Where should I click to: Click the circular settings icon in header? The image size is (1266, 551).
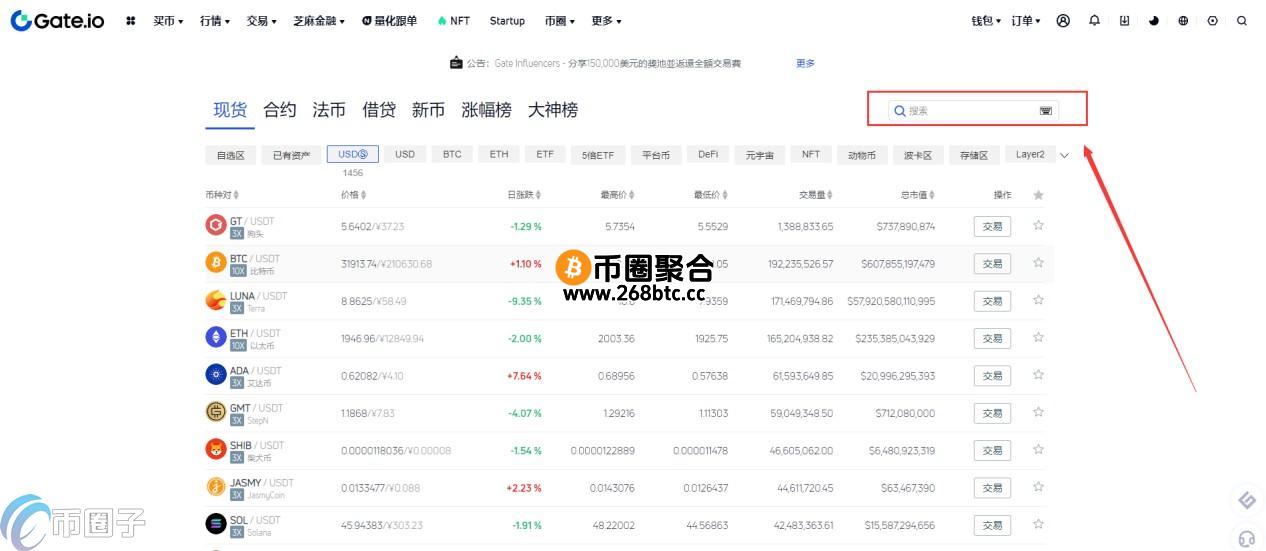(1213, 20)
